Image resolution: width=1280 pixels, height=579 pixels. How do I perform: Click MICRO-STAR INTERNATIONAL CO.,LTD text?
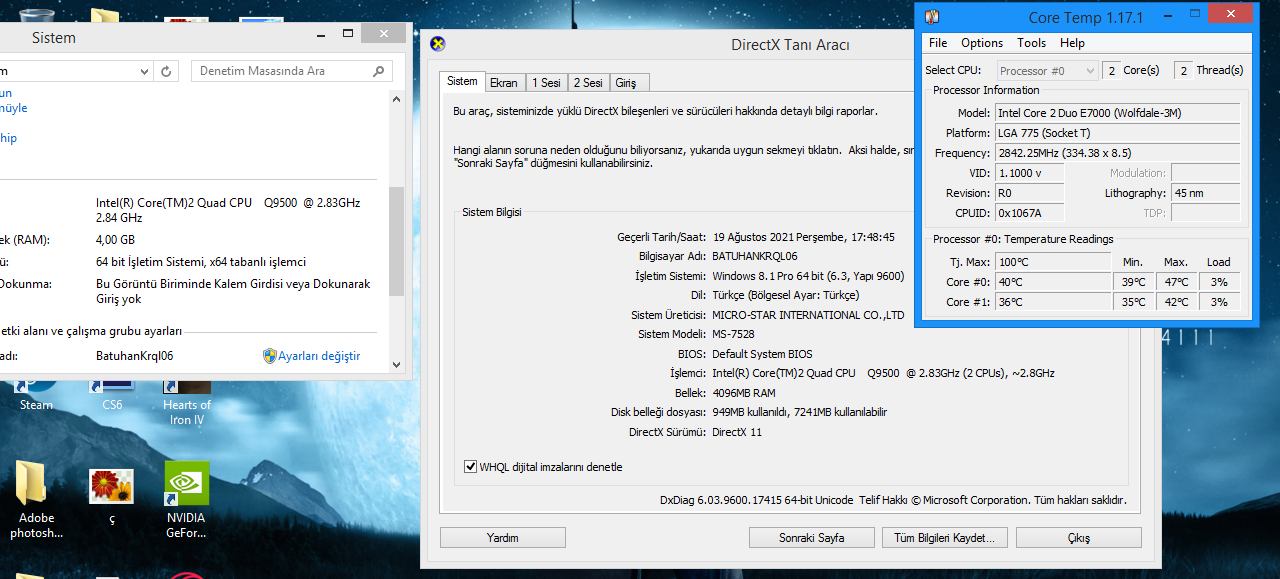point(808,315)
